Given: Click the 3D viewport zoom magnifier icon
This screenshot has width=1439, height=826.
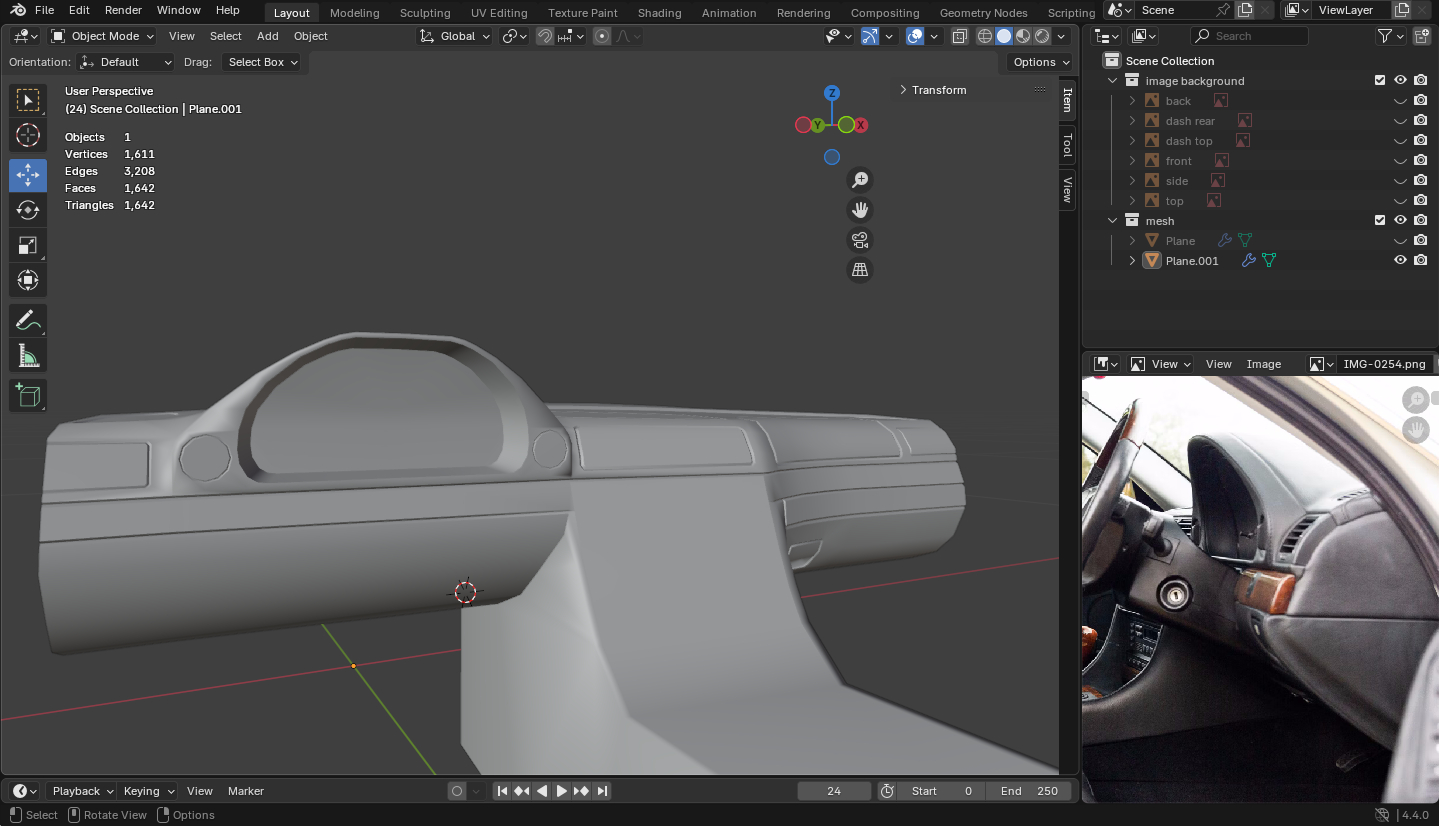Looking at the screenshot, I should click(x=859, y=180).
